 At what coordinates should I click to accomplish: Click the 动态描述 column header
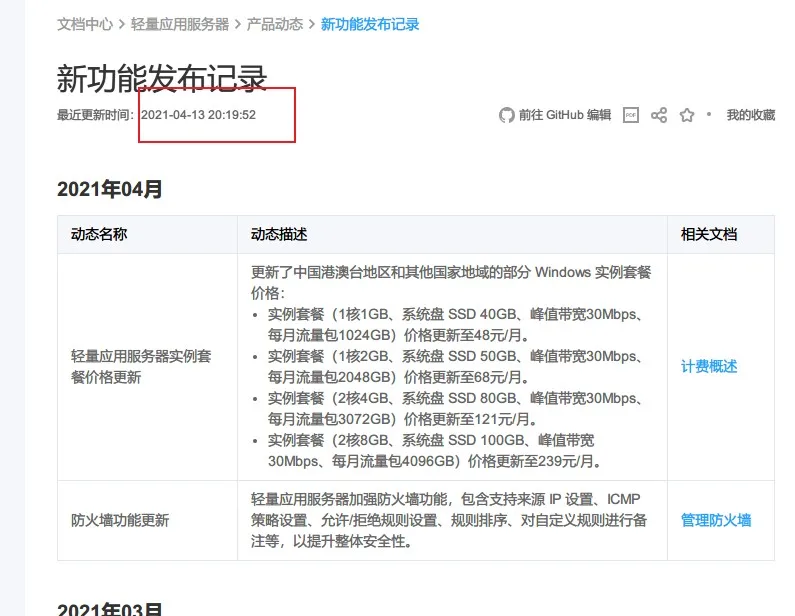pyautogui.click(x=279, y=234)
